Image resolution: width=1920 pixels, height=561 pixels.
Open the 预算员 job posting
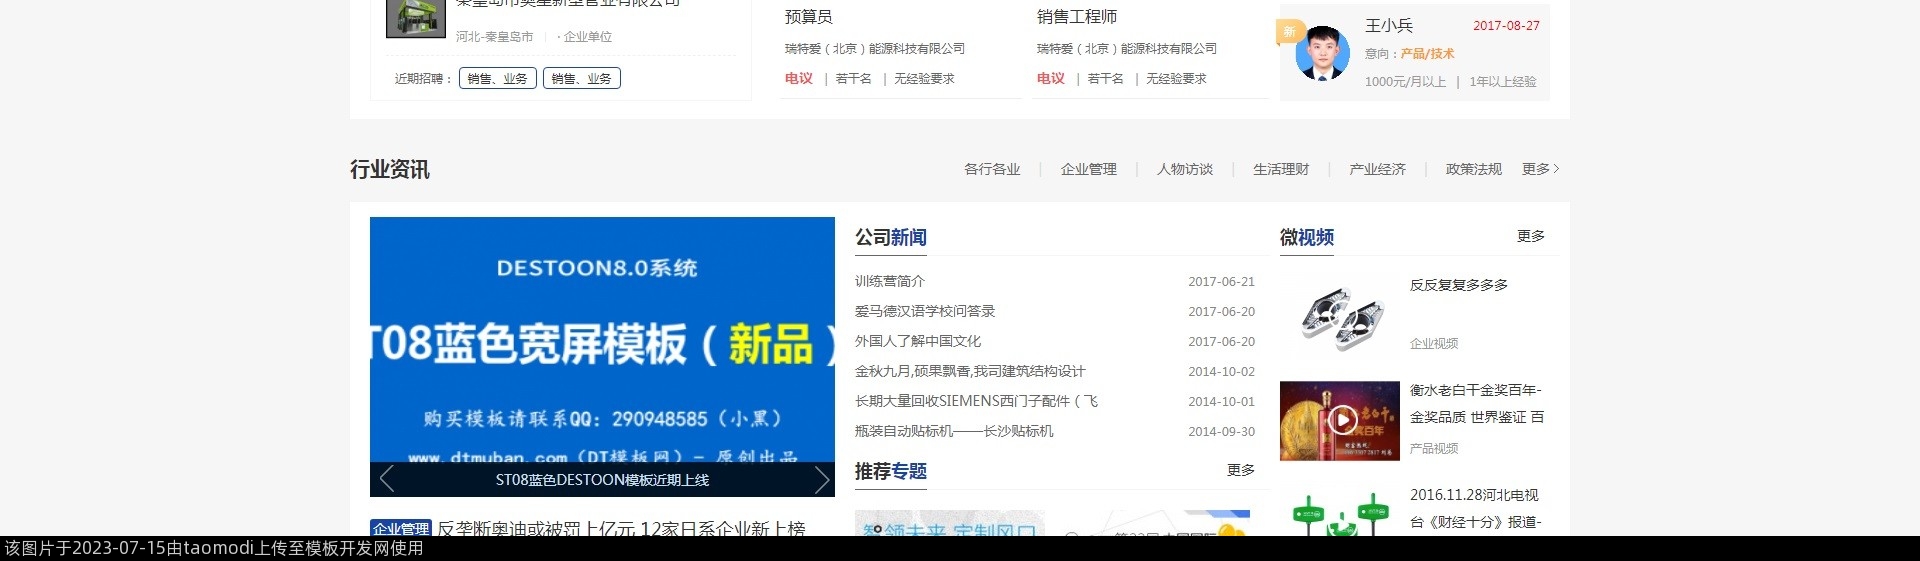click(808, 17)
